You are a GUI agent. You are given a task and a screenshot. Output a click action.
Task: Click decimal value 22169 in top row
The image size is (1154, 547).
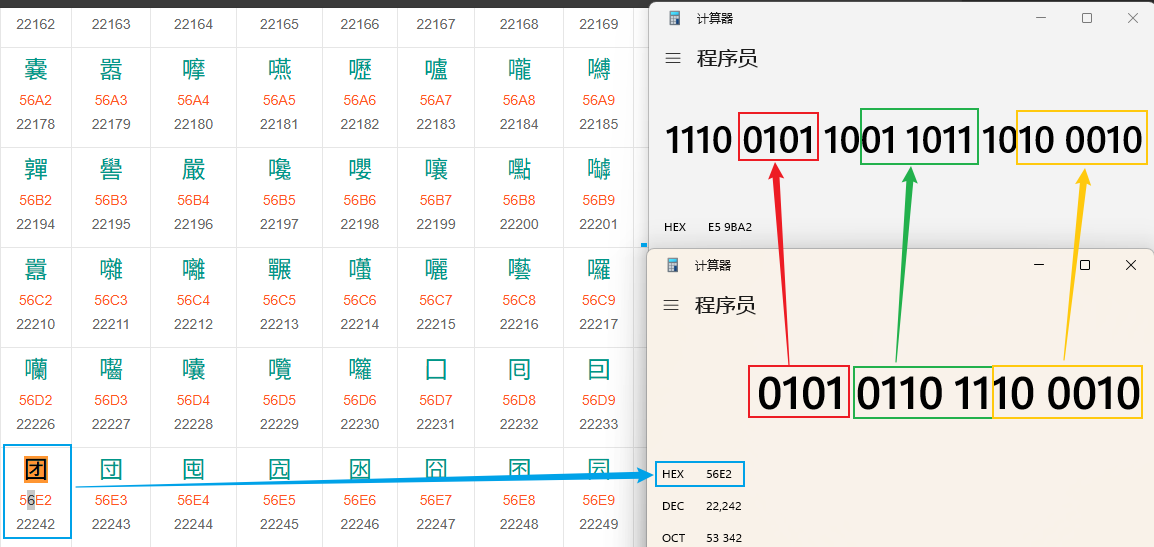599,24
